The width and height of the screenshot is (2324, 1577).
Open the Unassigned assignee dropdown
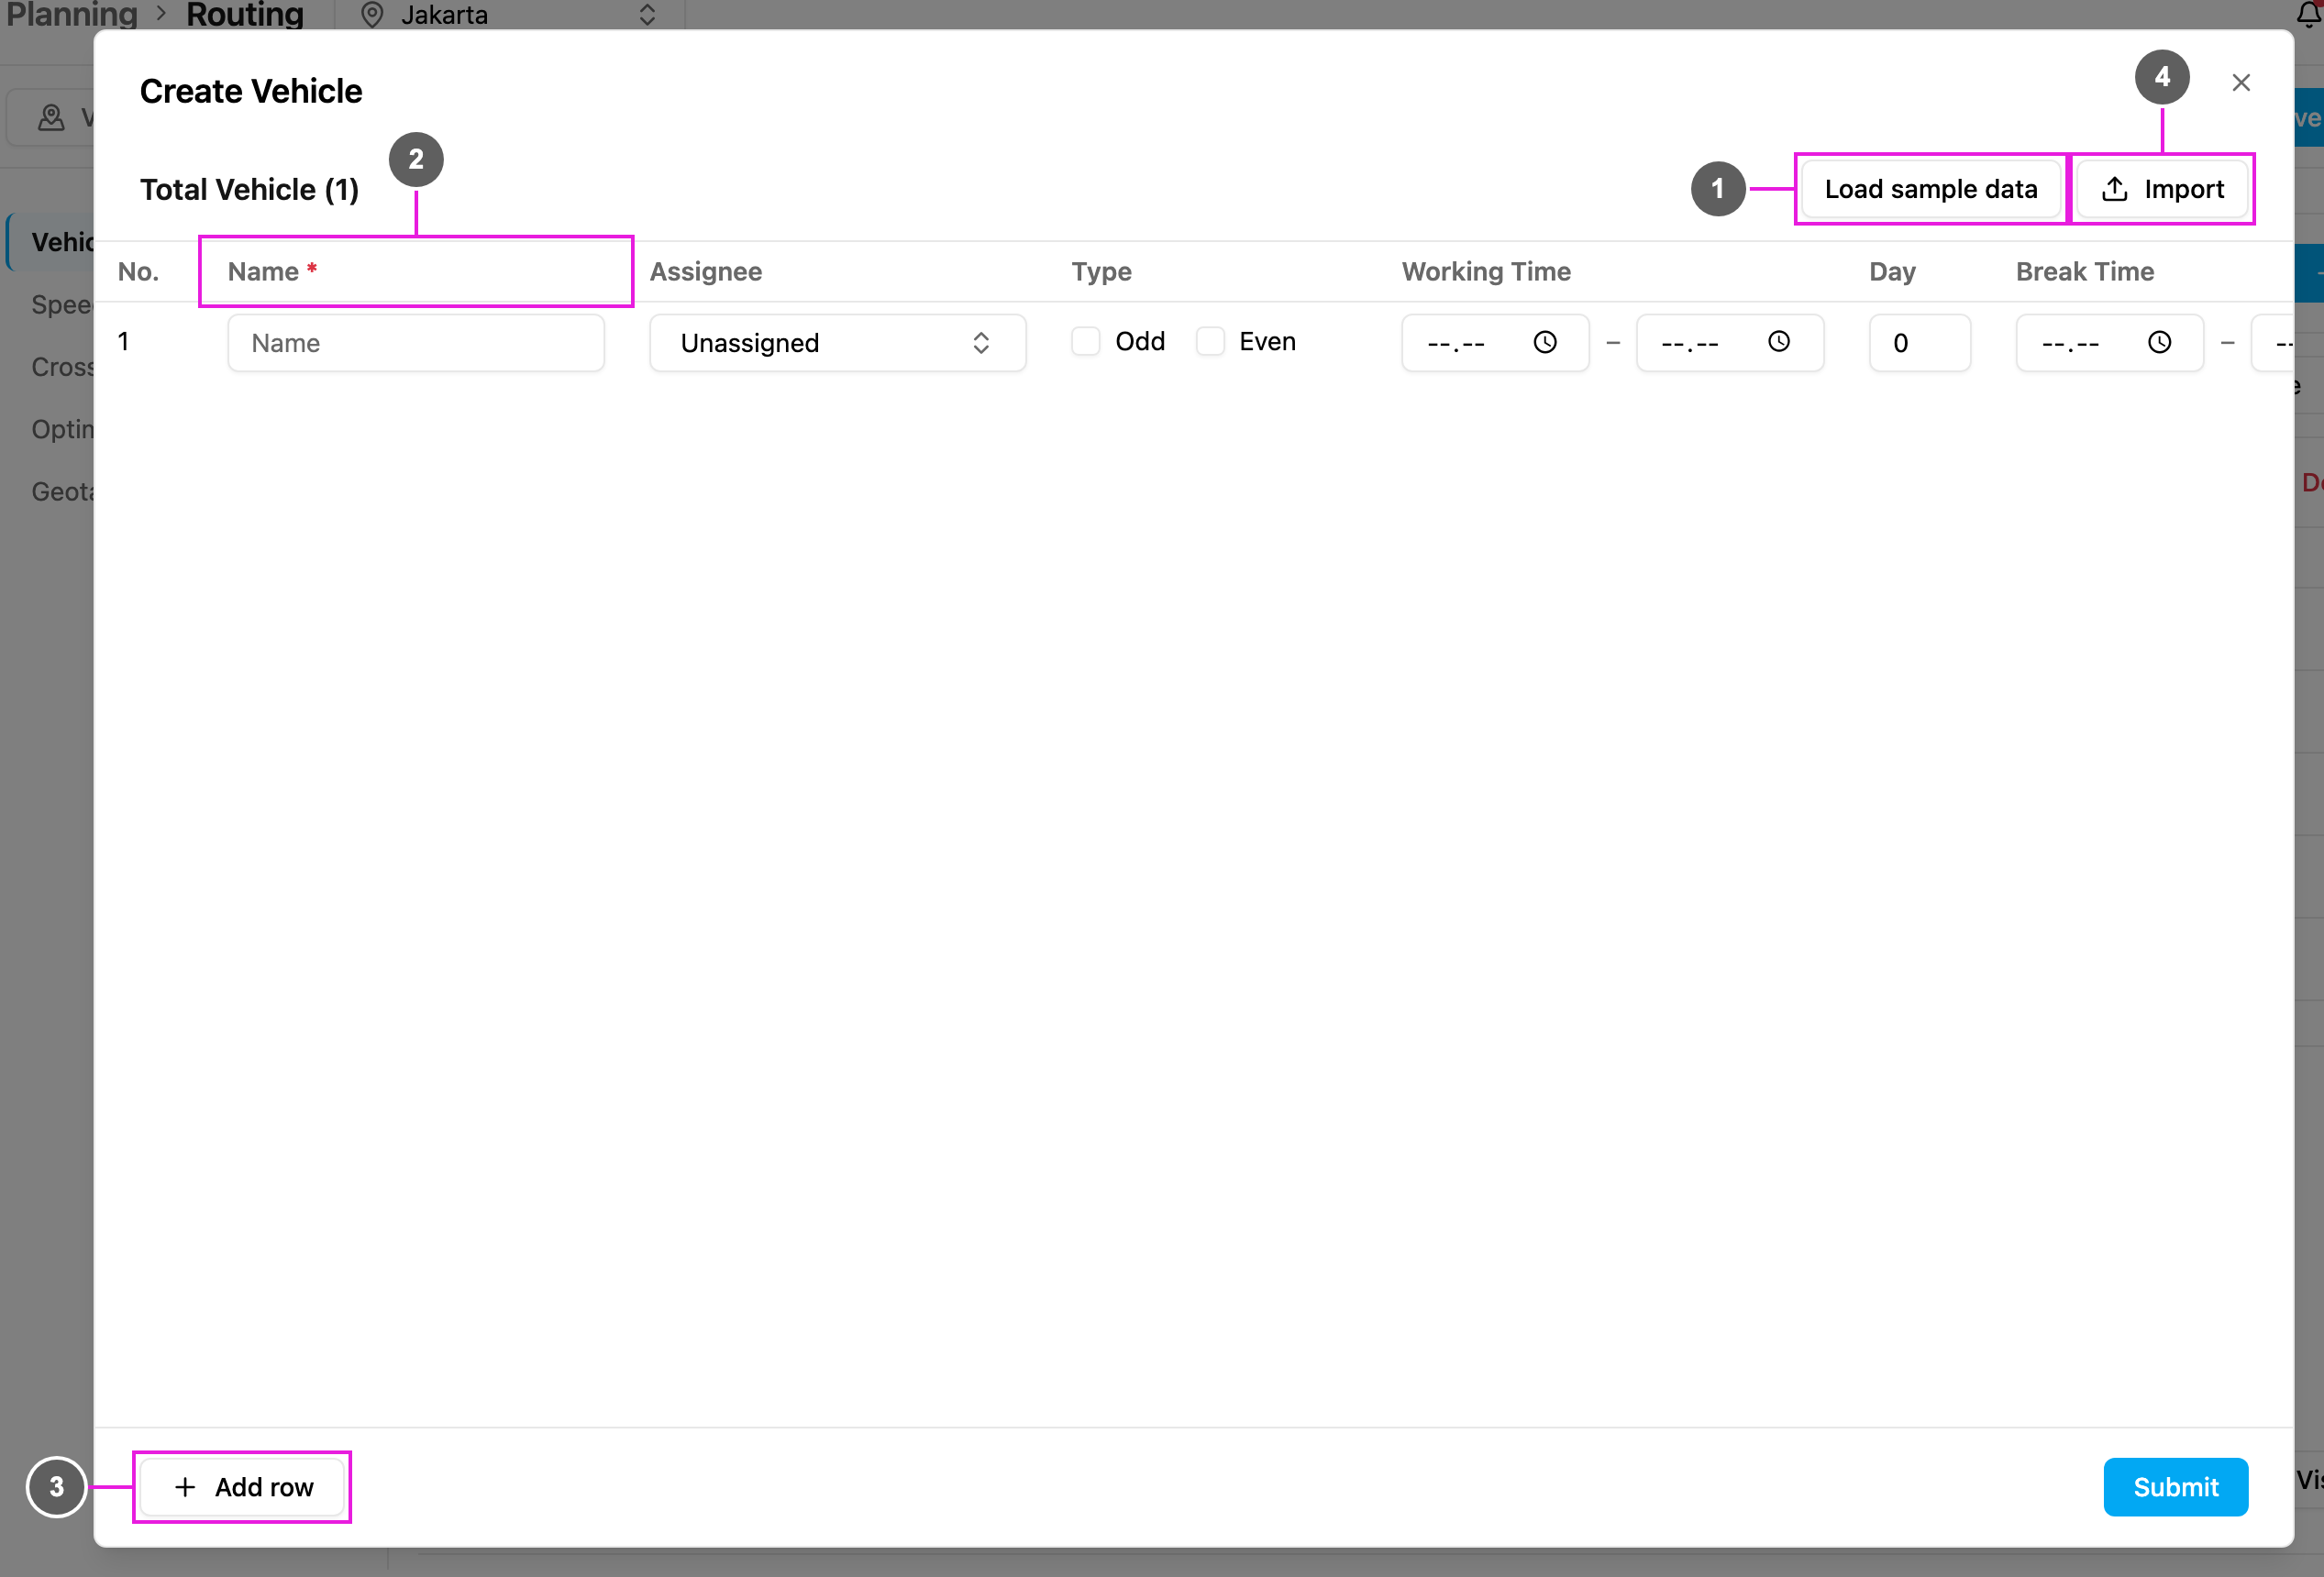[837, 343]
